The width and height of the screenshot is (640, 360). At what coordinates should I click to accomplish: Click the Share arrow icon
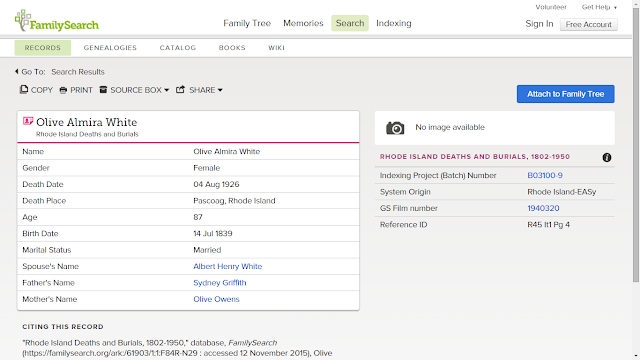coord(180,89)
